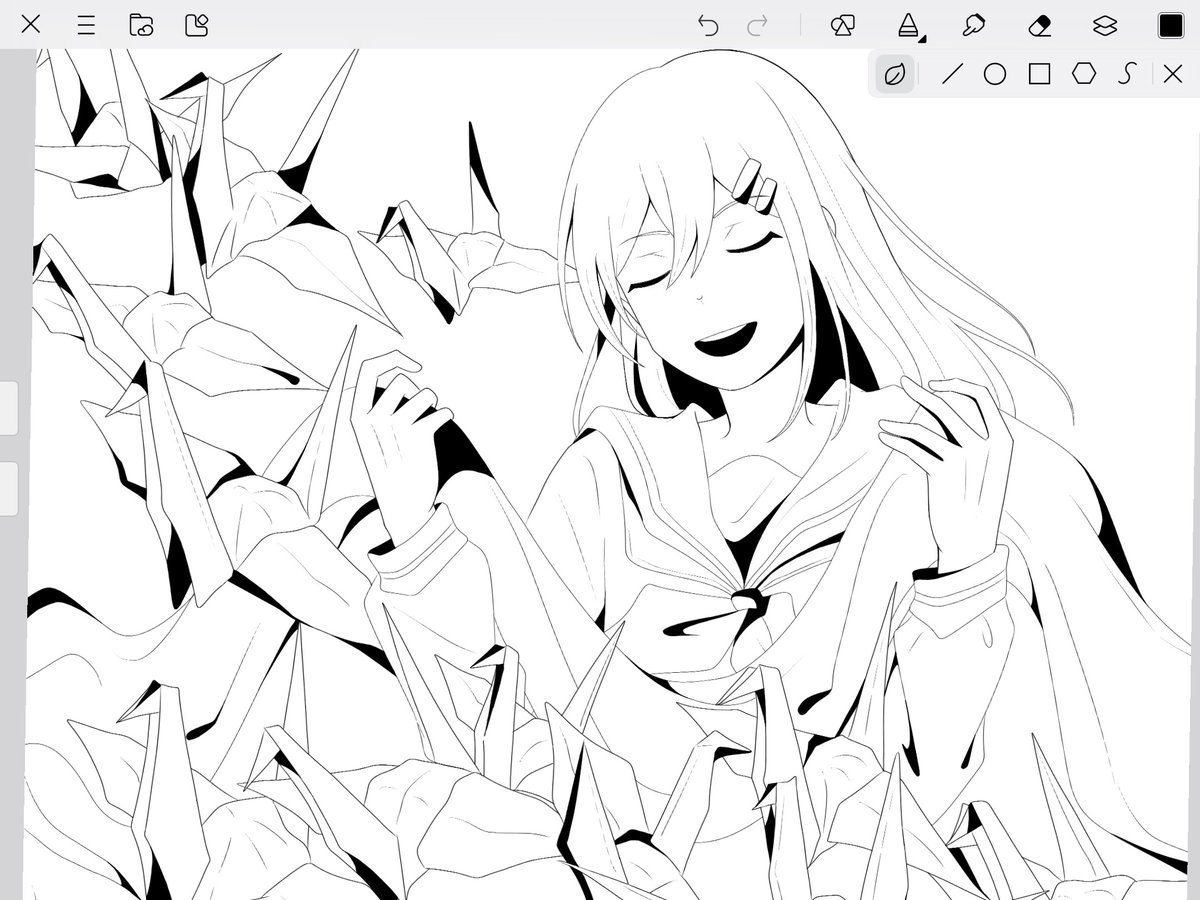
Task: Select the finger smudge tool
Action: pos(973,25)
